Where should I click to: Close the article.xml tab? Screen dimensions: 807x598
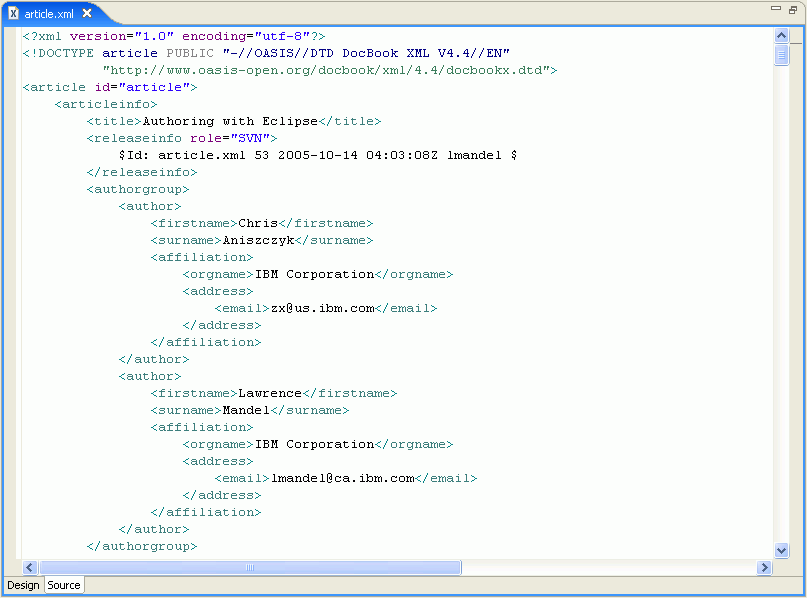(x=87, y=13)
